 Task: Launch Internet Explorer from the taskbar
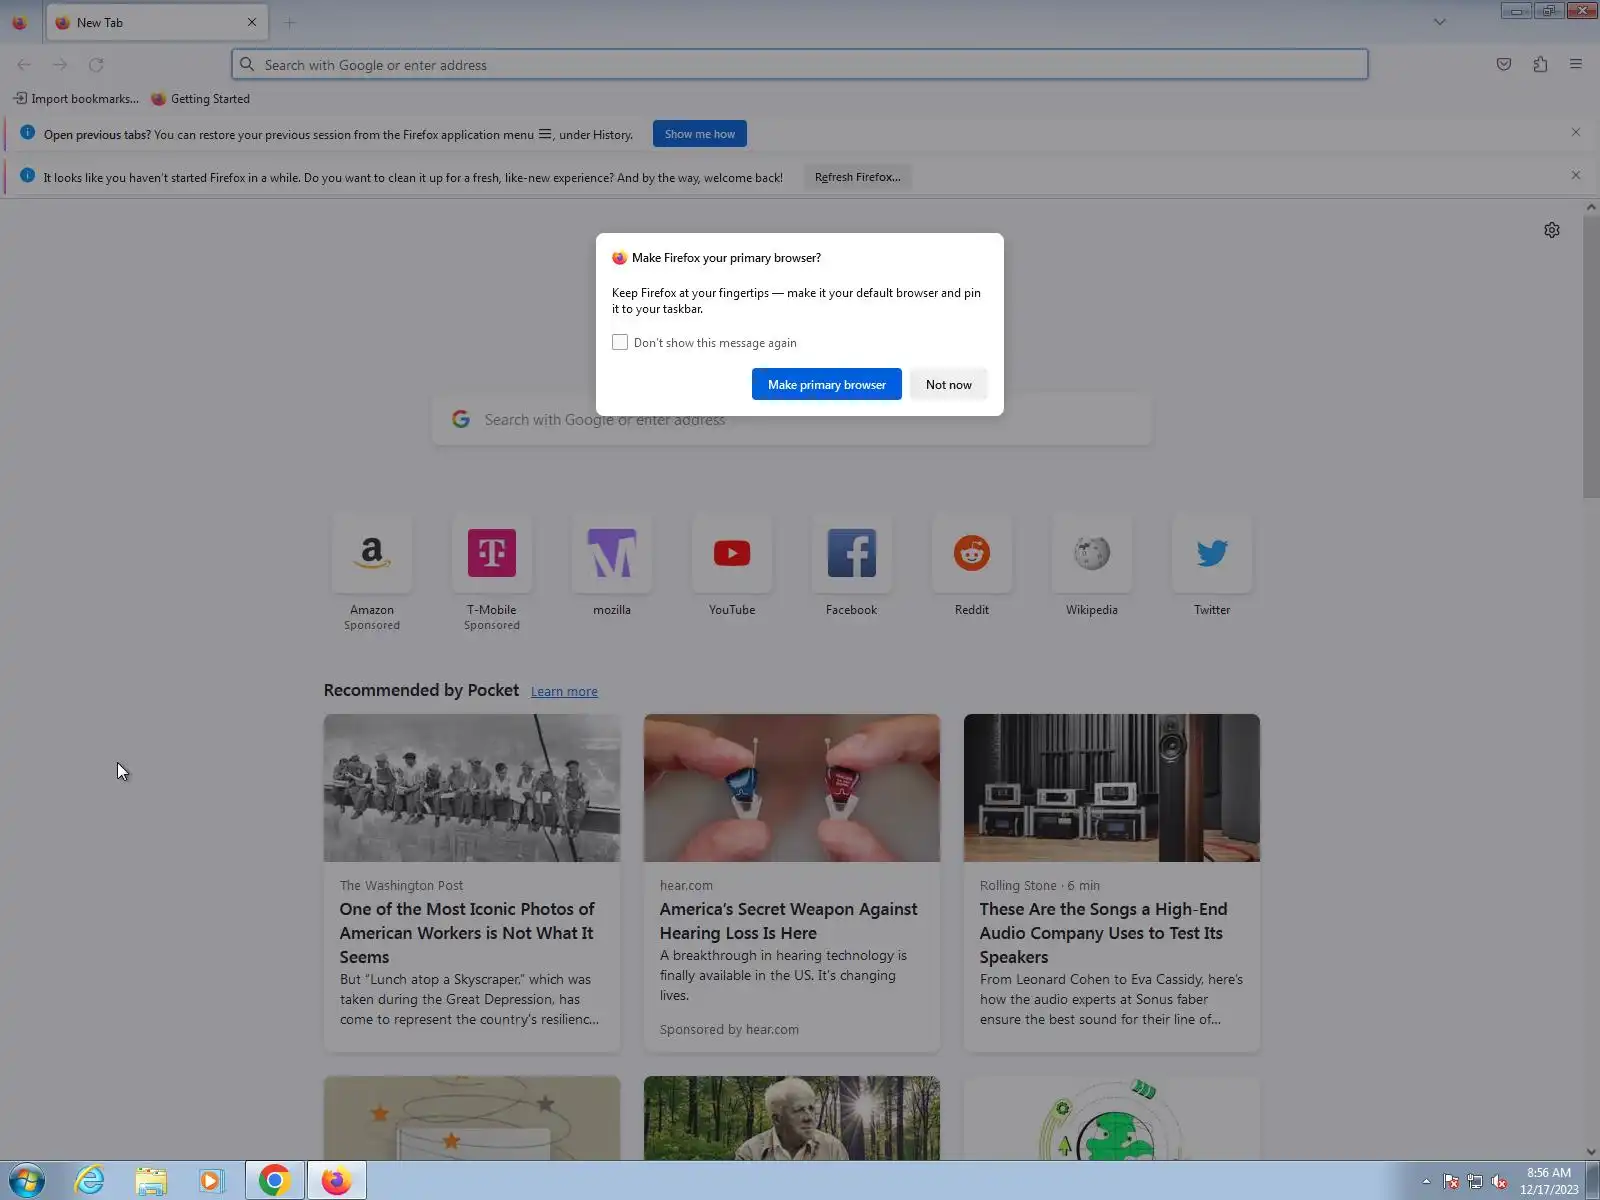coord(90,1181)
